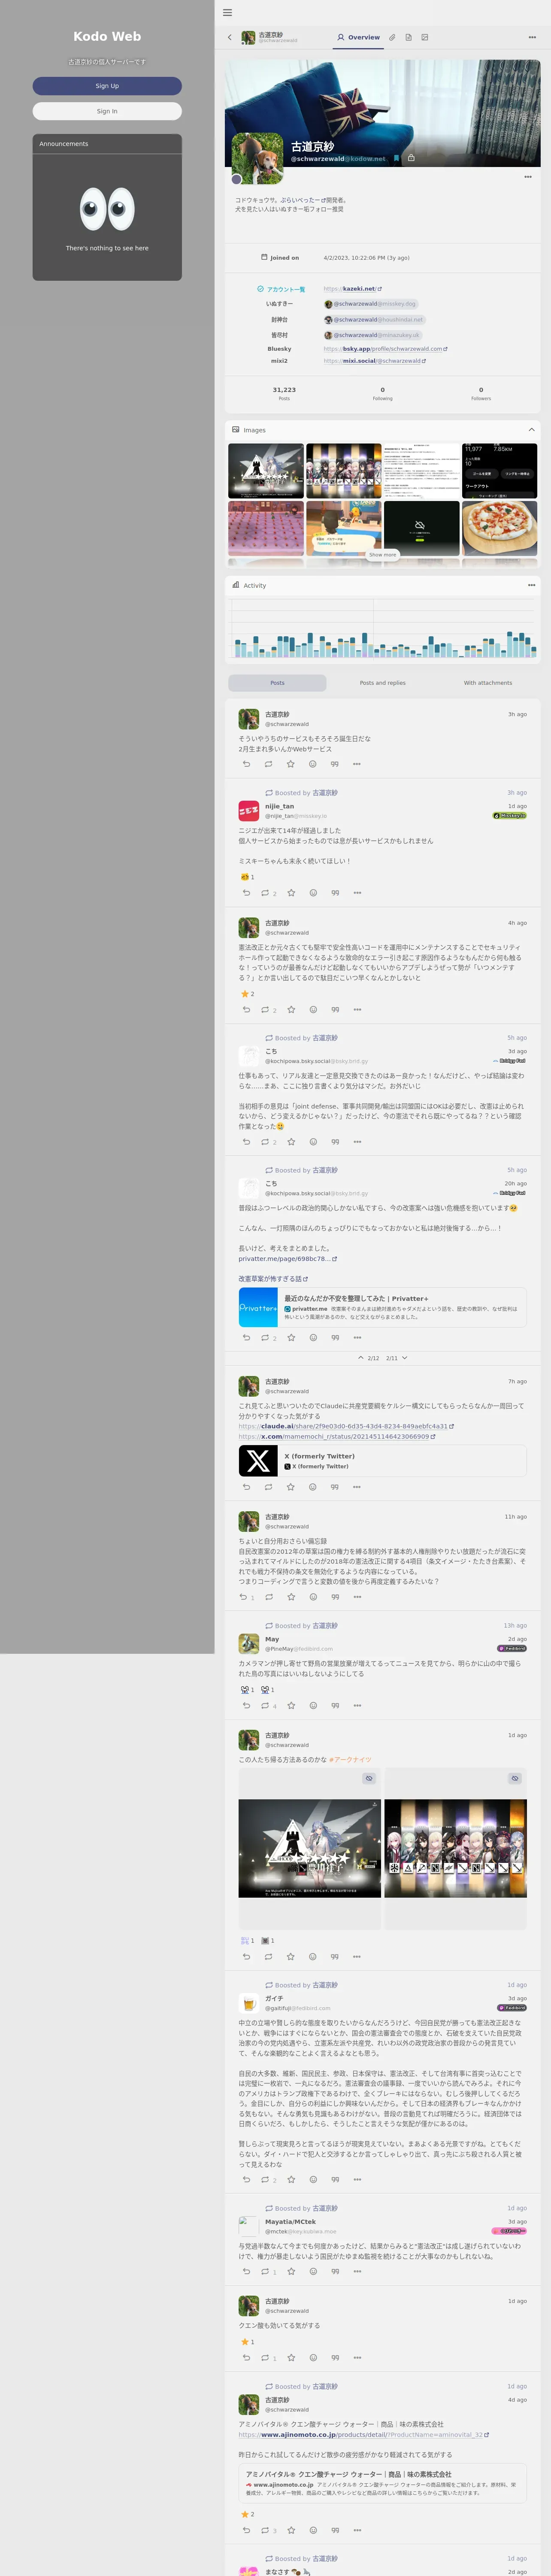Hide the left アークナイツ image
Viewport: 551px width, 2576px height.
pos(369,1779)
